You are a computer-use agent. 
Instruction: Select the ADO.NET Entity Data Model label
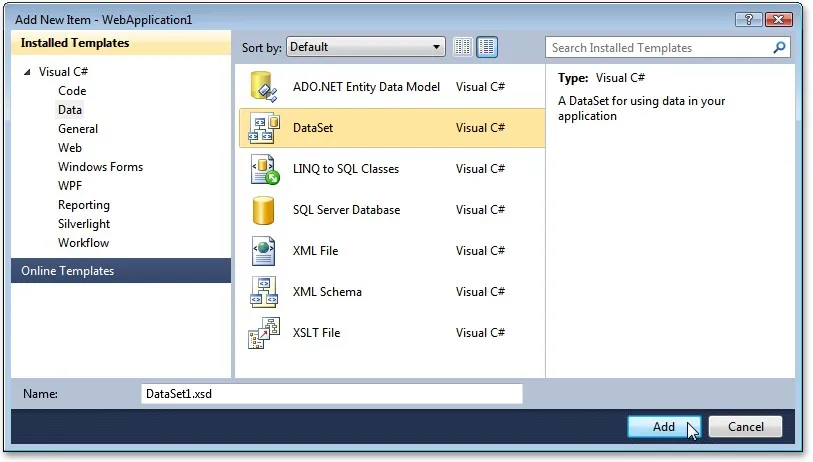point(366,87)
